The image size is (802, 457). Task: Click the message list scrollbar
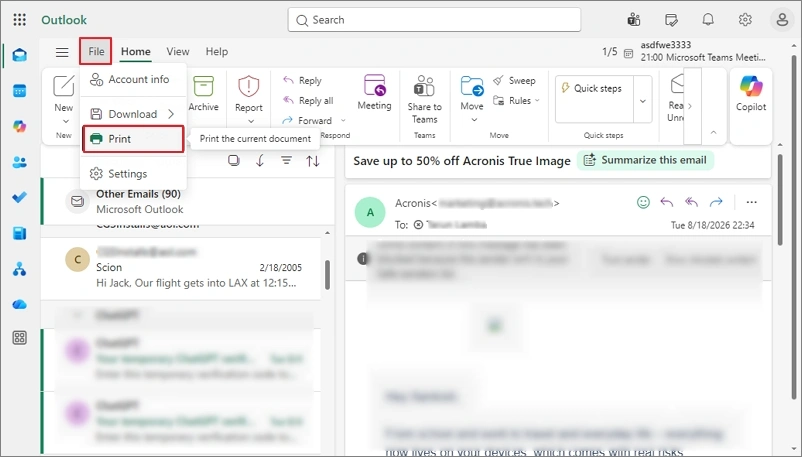click(x=327, y=275)
